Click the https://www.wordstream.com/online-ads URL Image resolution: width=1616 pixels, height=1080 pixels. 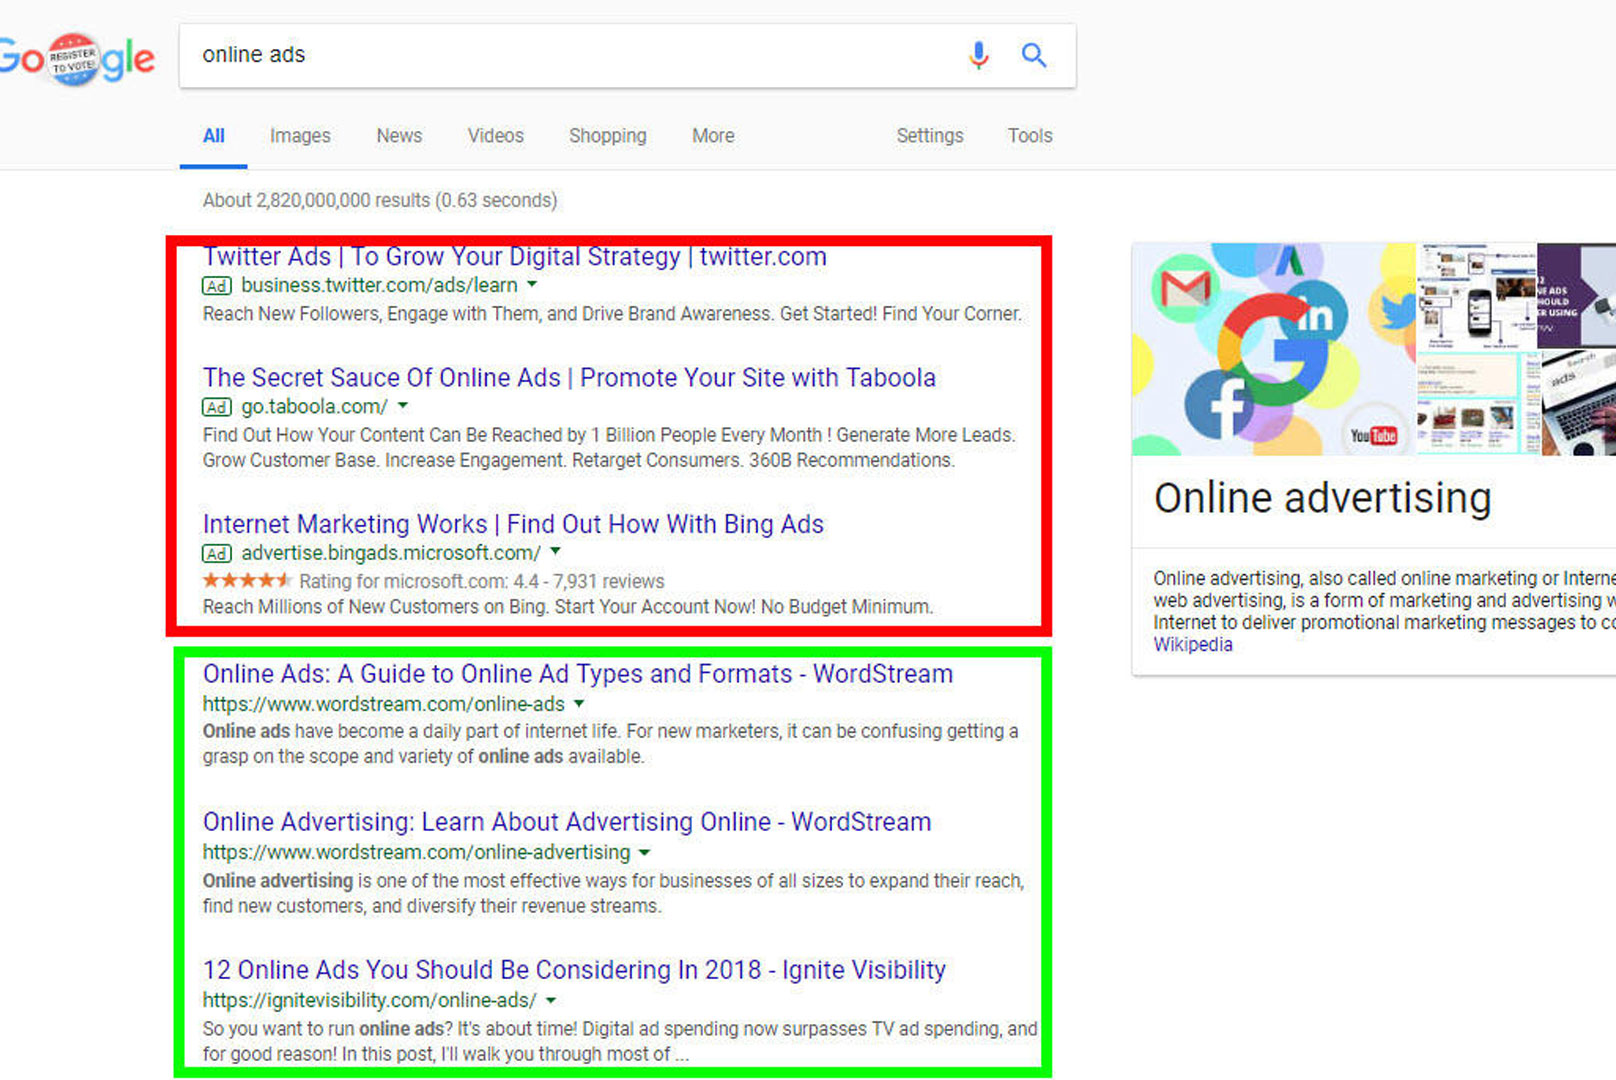[x=384, y=704]
